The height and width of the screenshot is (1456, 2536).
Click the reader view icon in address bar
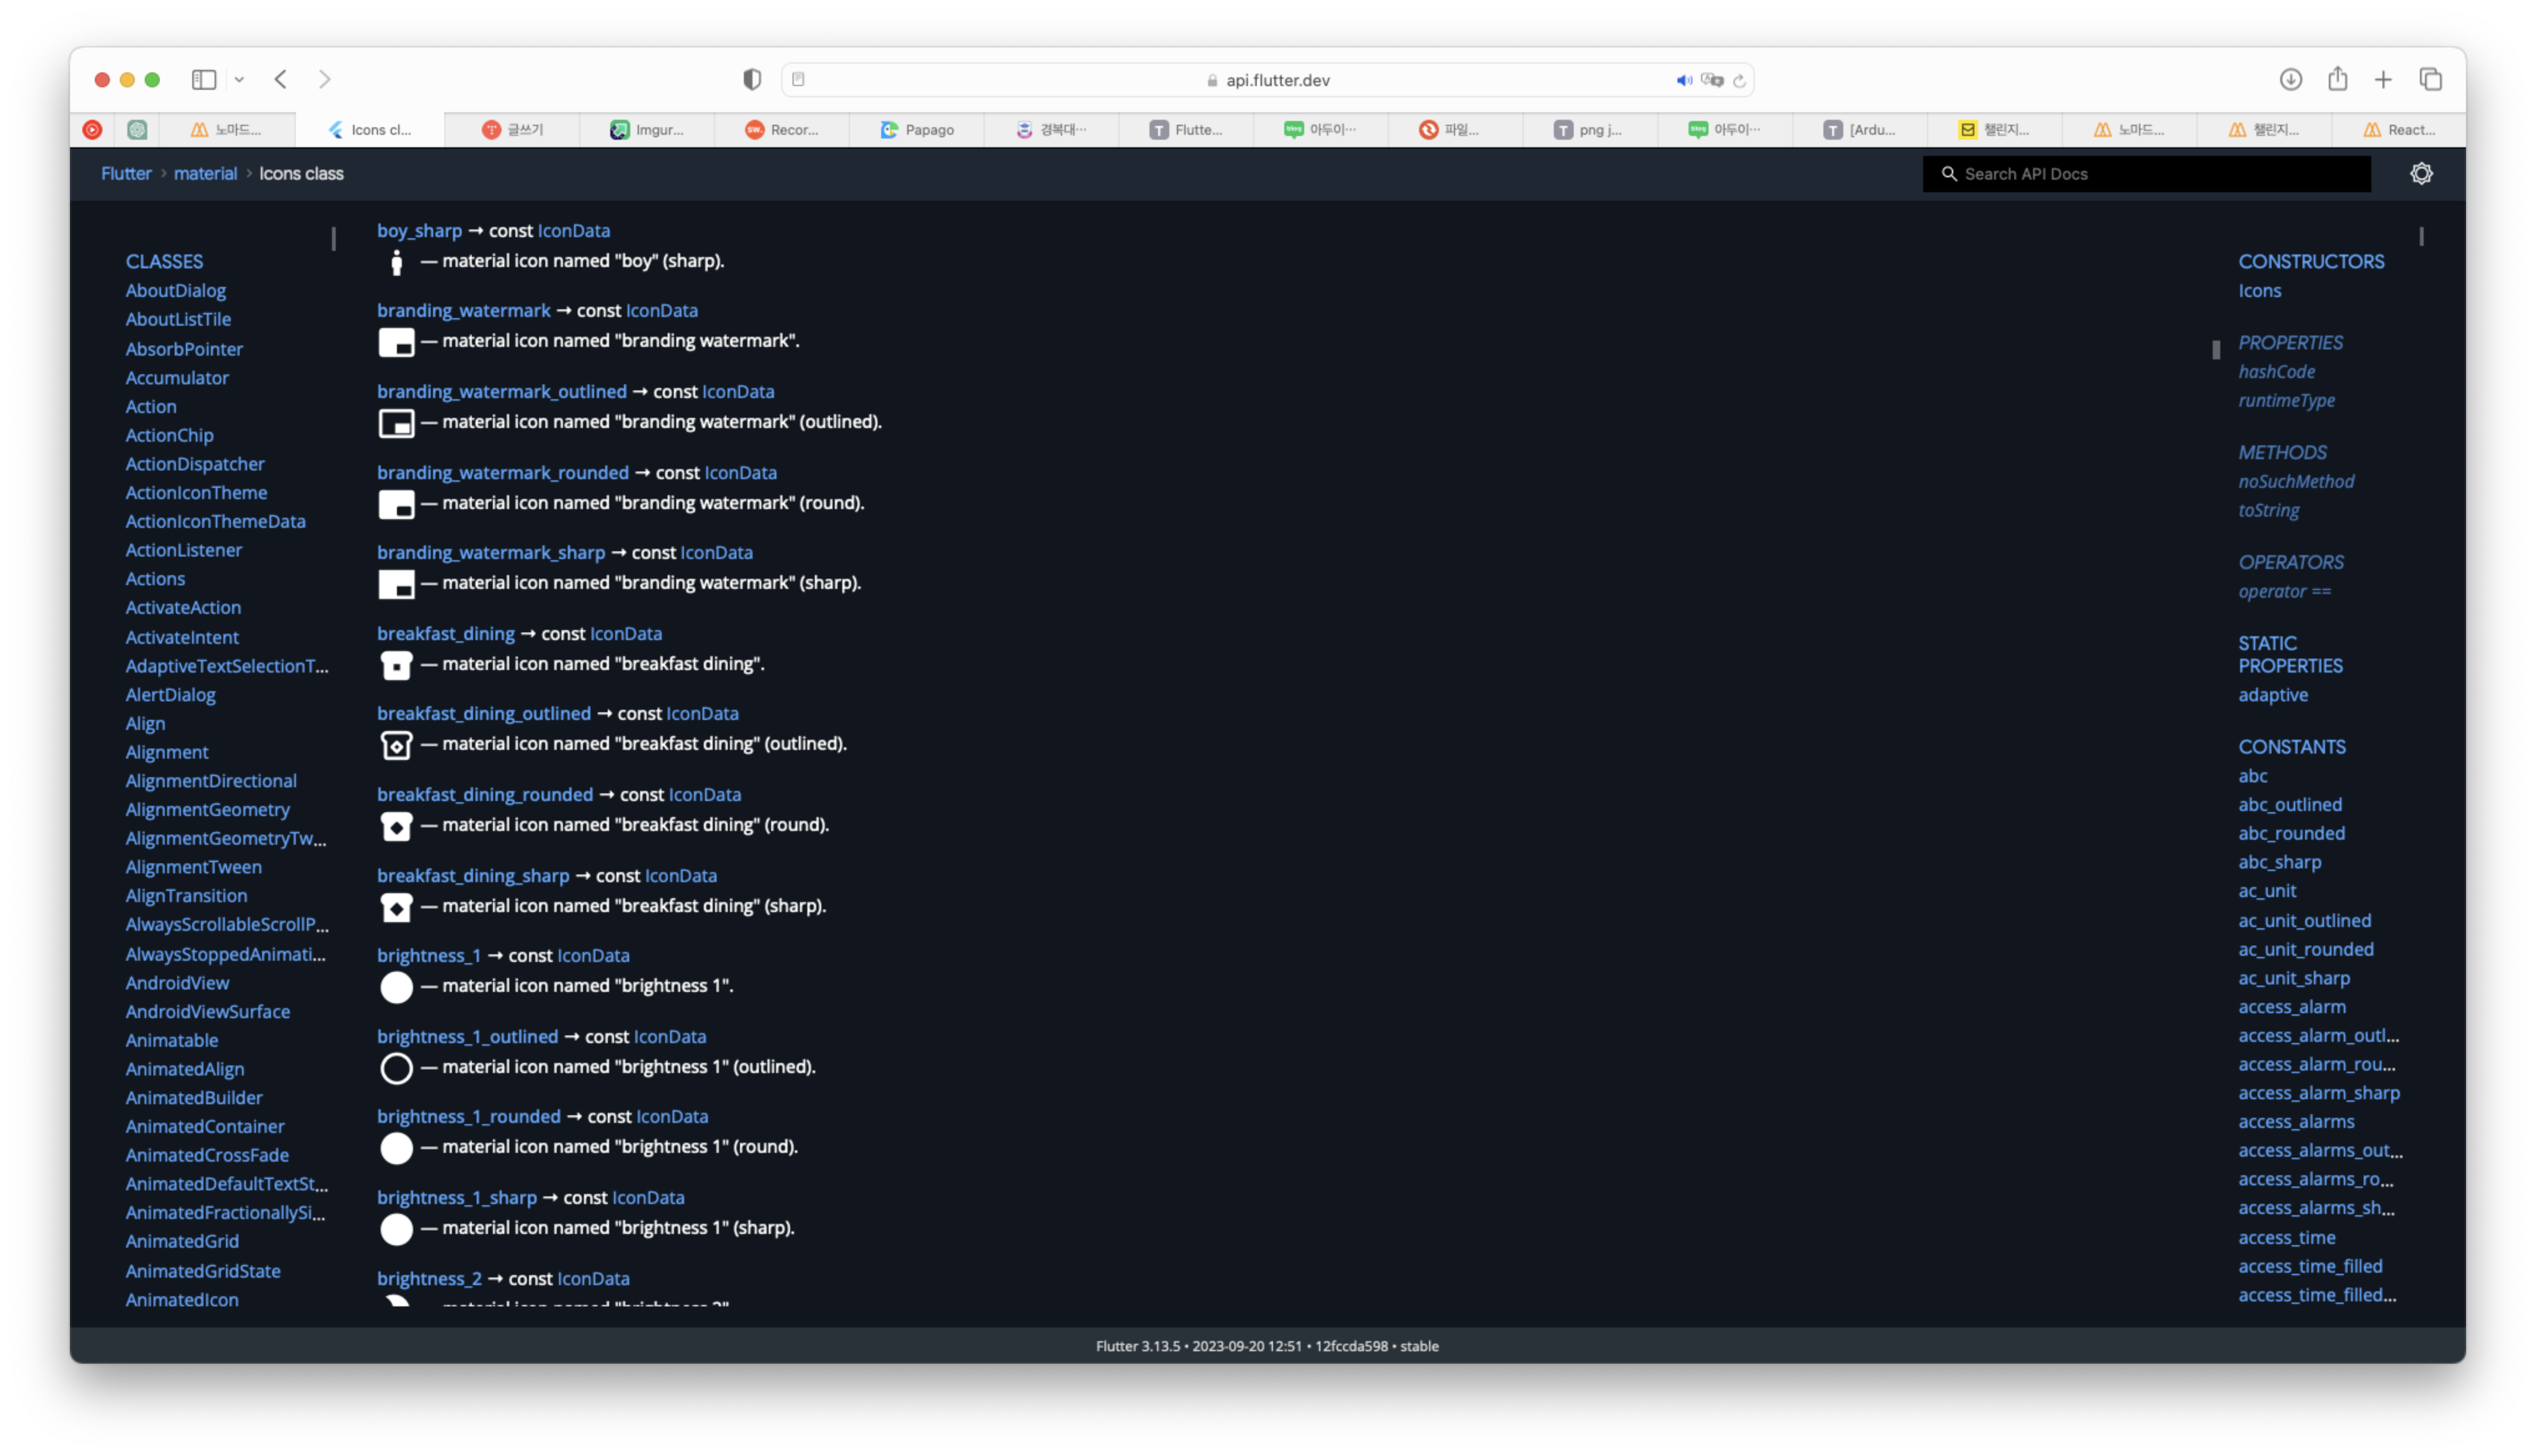(798, 79)
